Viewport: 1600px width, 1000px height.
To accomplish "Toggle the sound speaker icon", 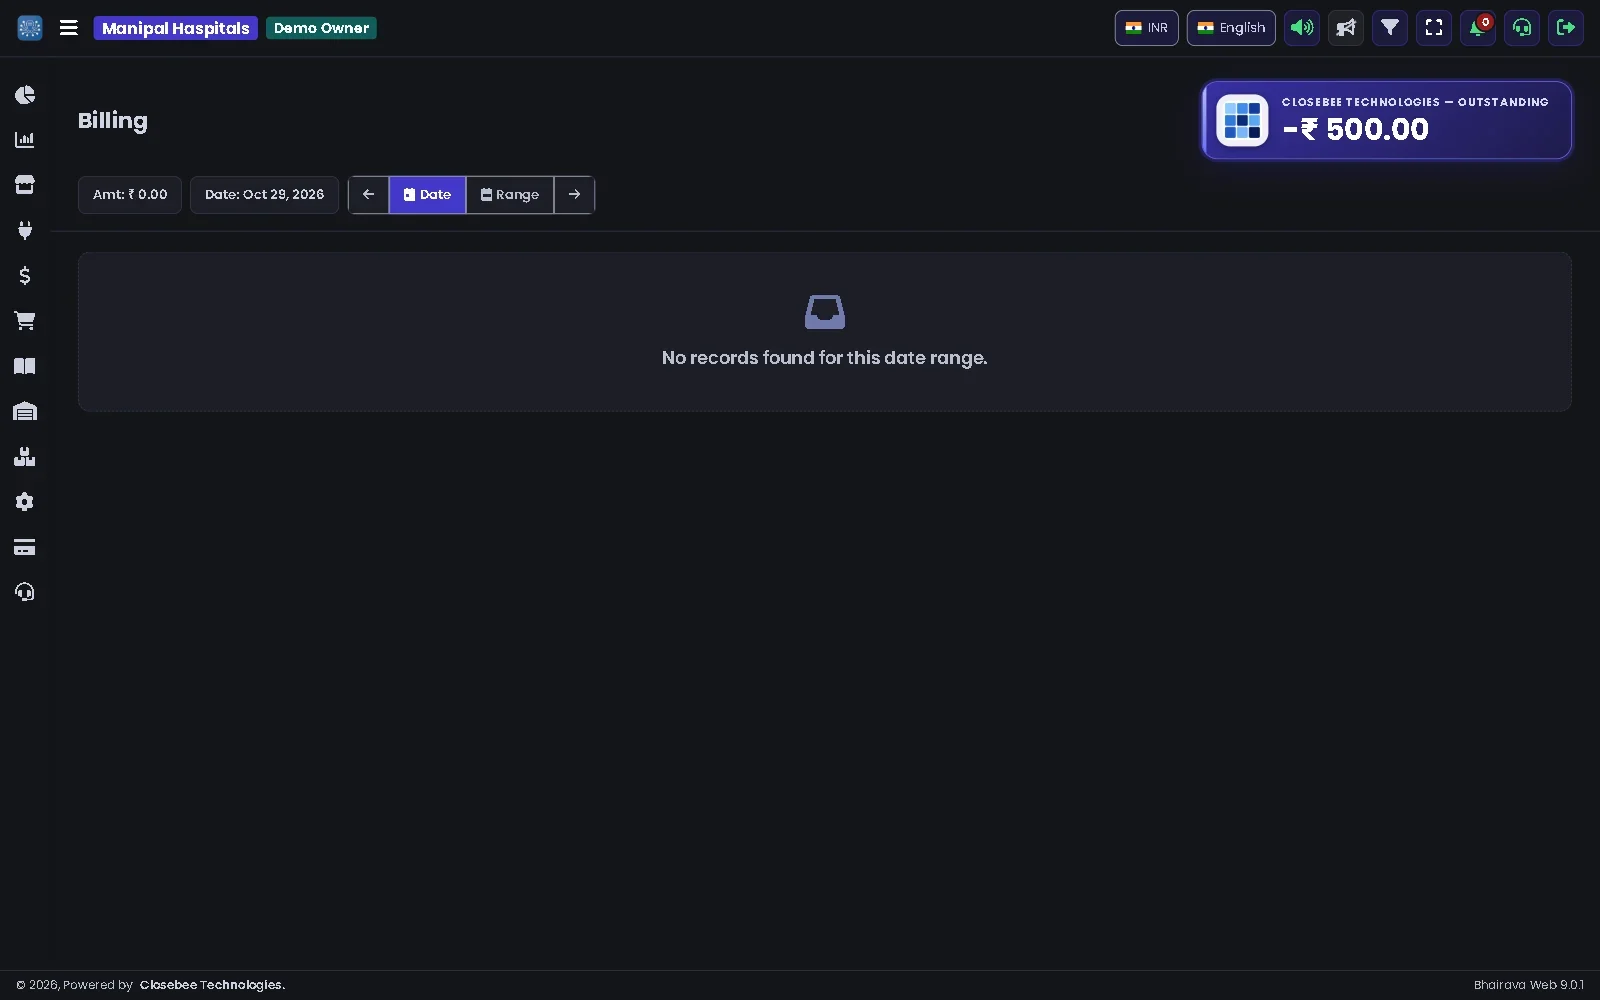I will tap(1302, 28).
